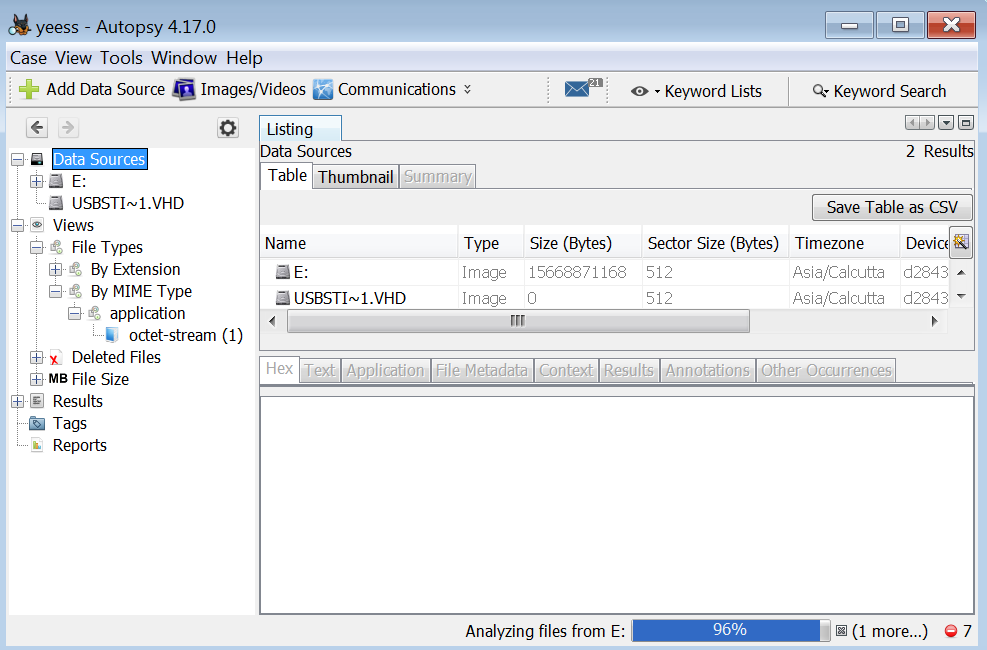This screenshot has width=987, height=650.
Task: Select the E: row in results table
Action: pos(604,272)
